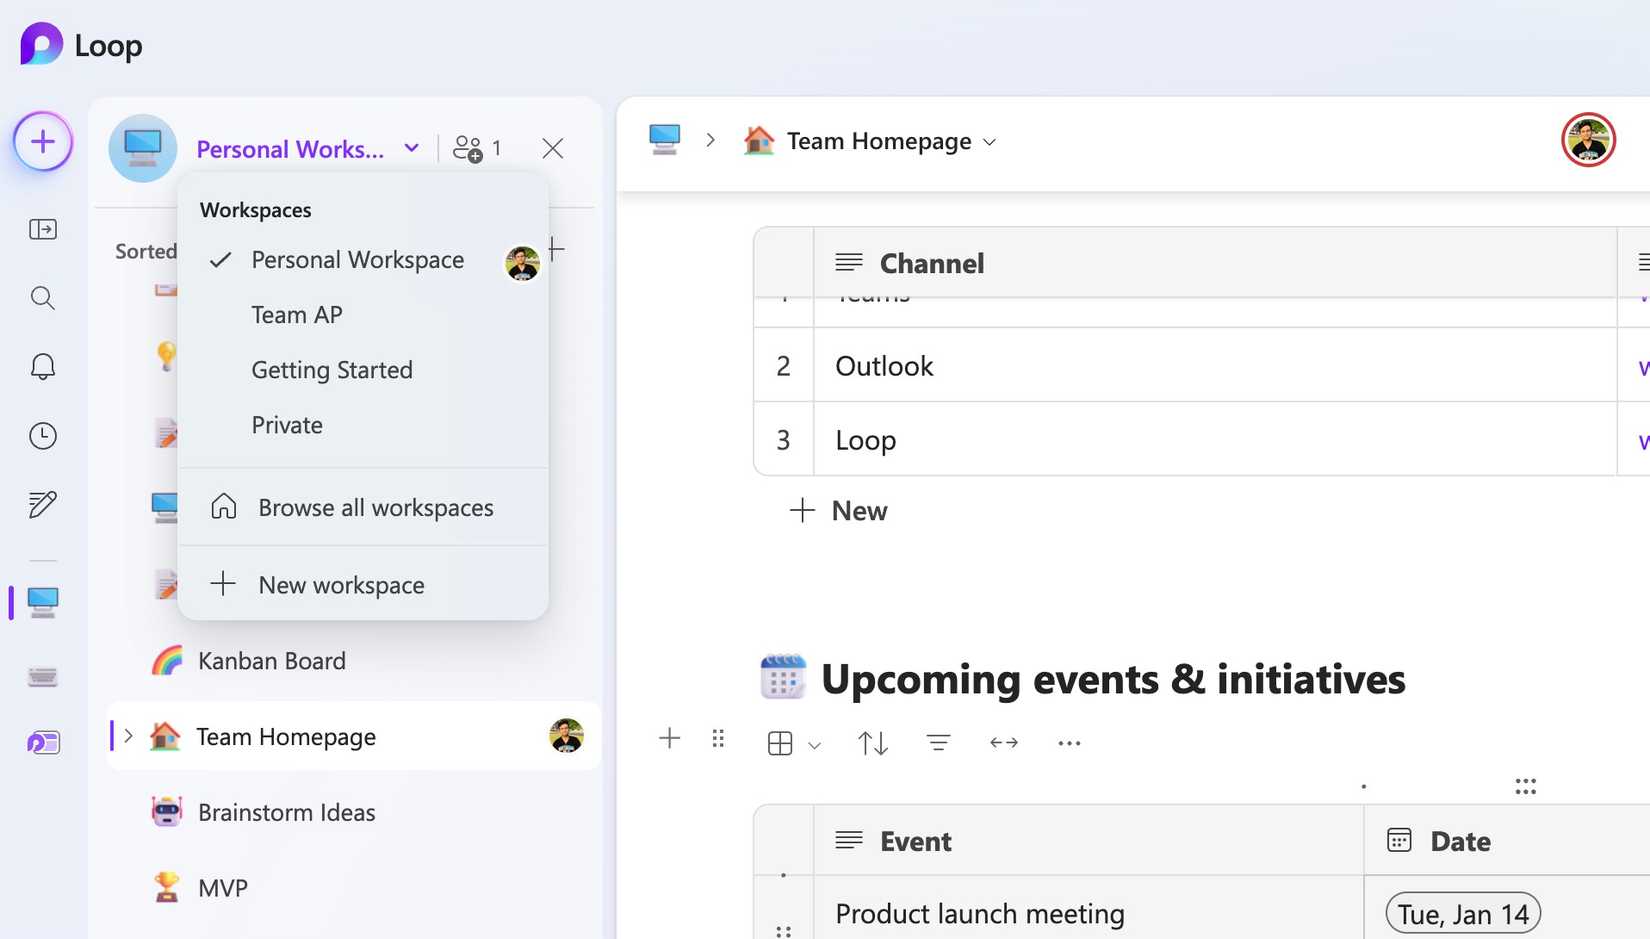Open the notifications bell icon
The image size is (1650, 939).
pyautogui.click(x=42, y=366)
